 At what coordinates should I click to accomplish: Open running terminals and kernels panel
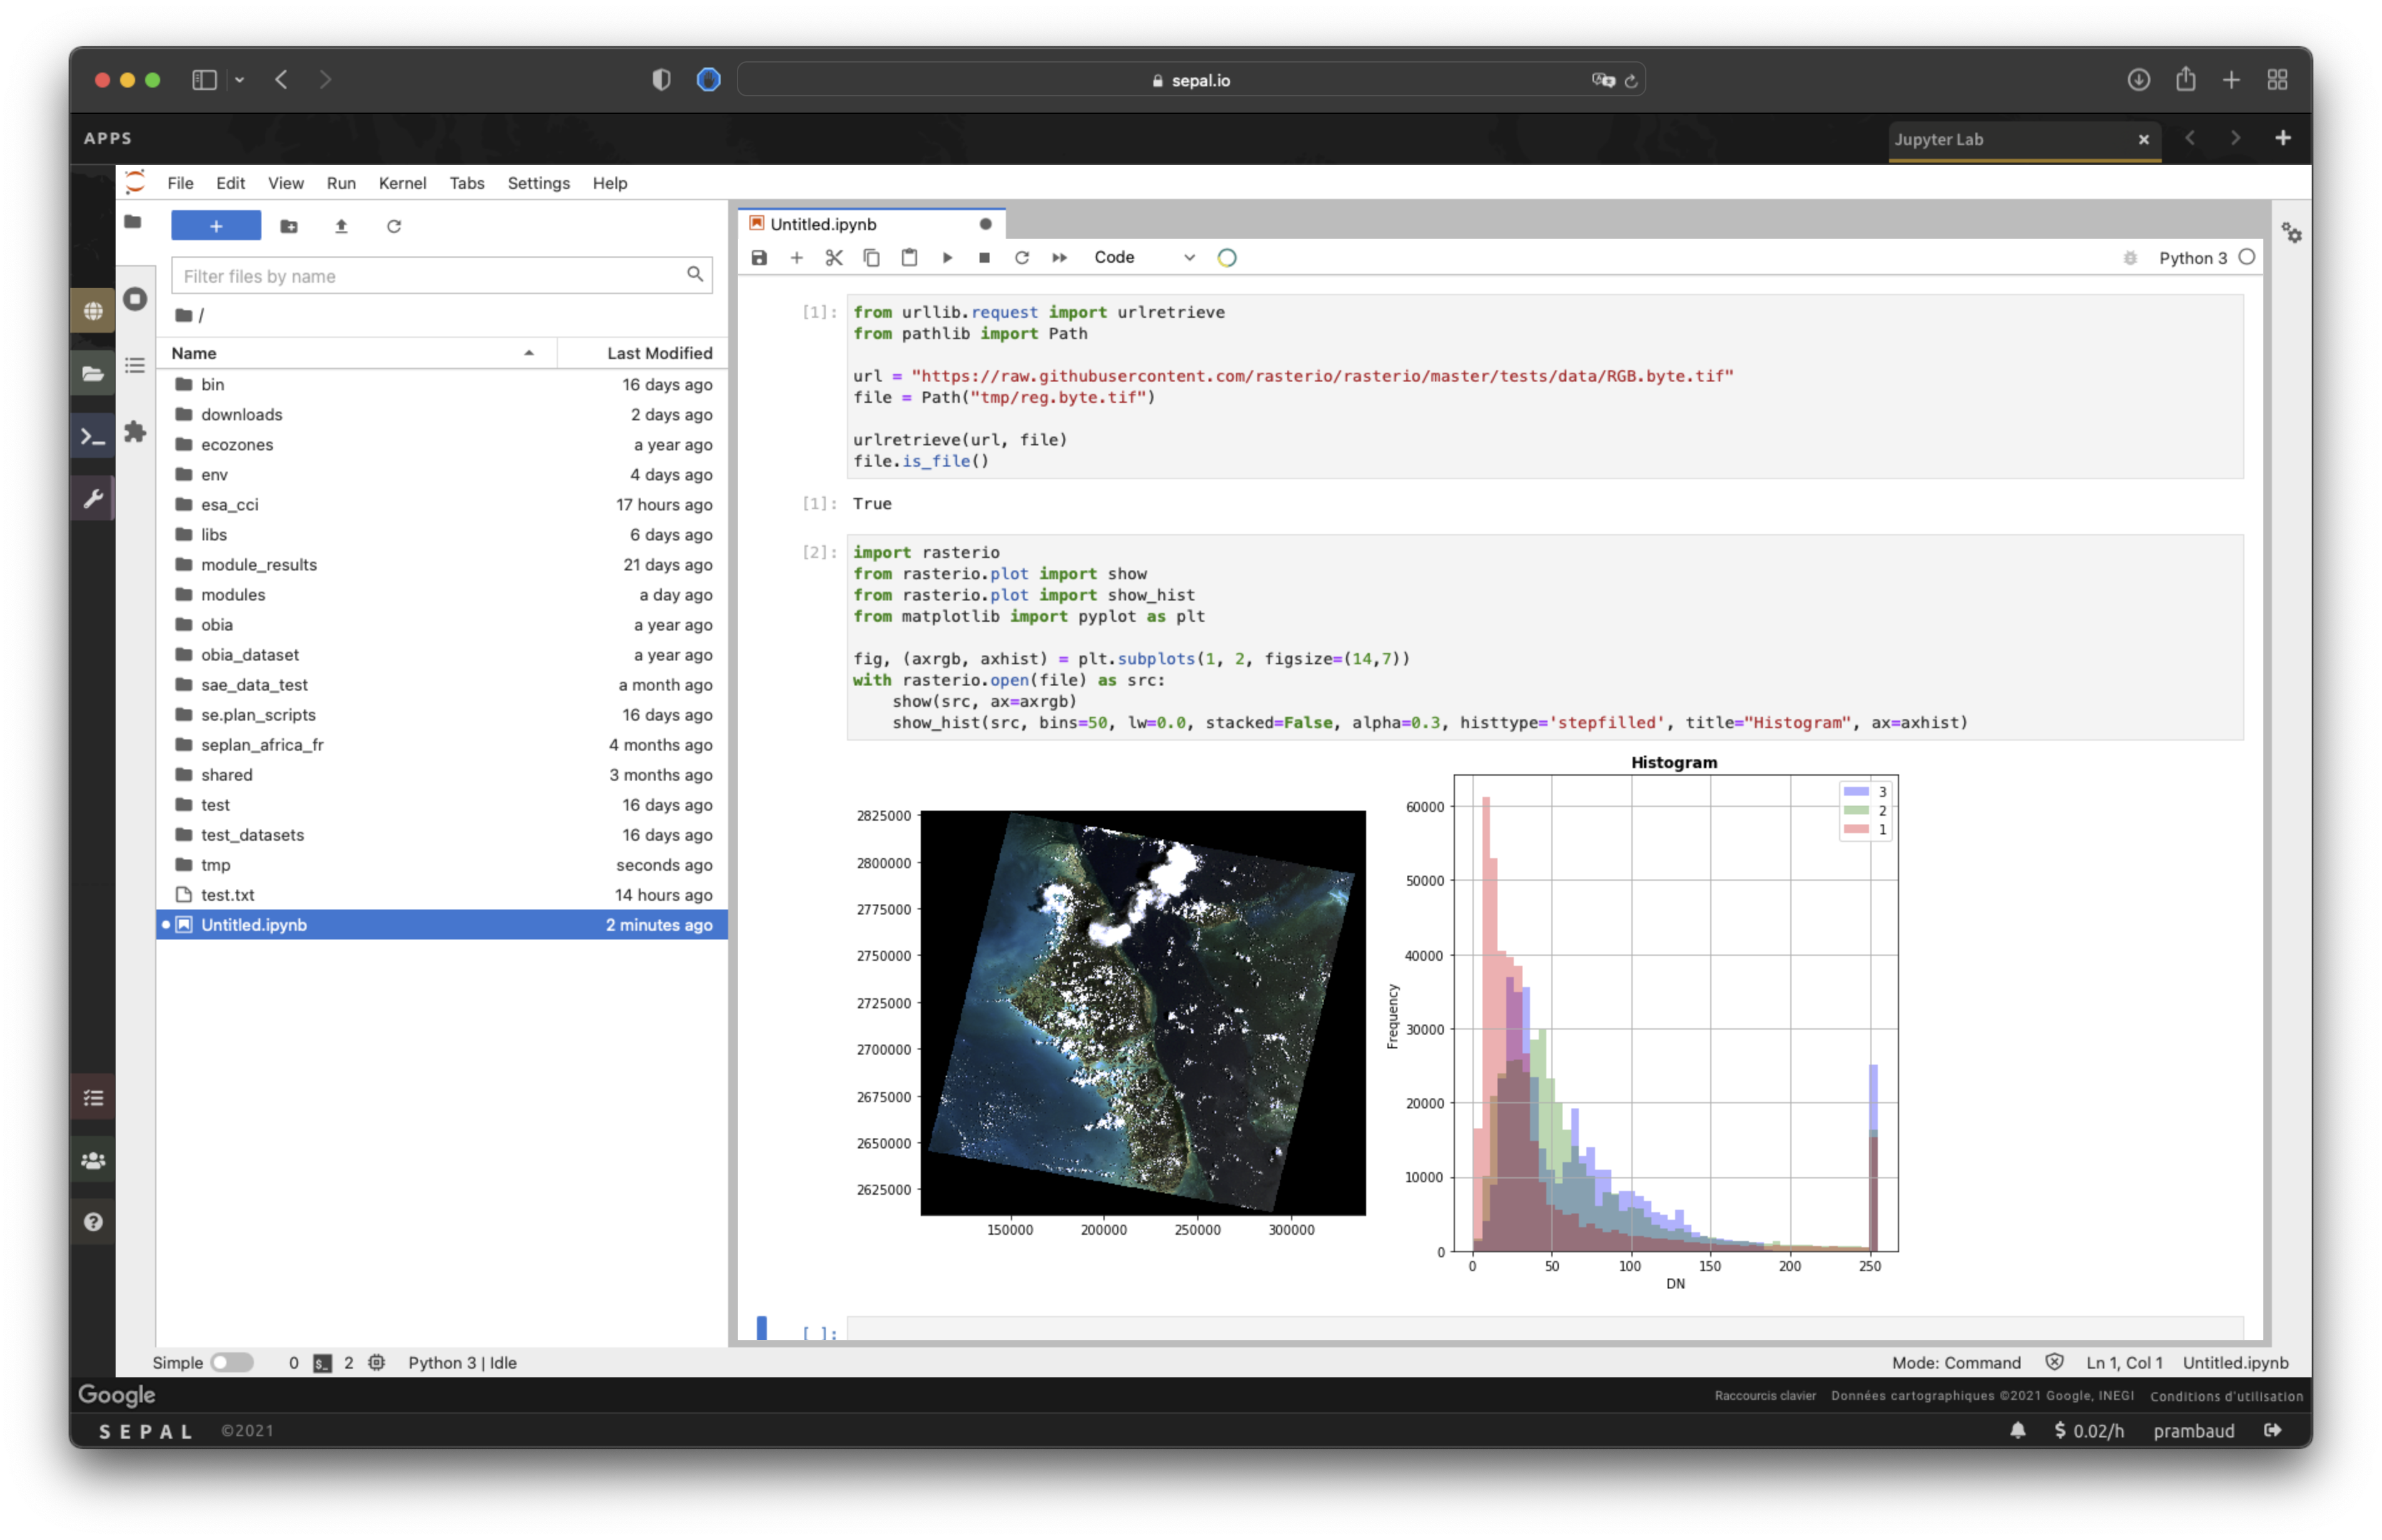tap(135, 299)
